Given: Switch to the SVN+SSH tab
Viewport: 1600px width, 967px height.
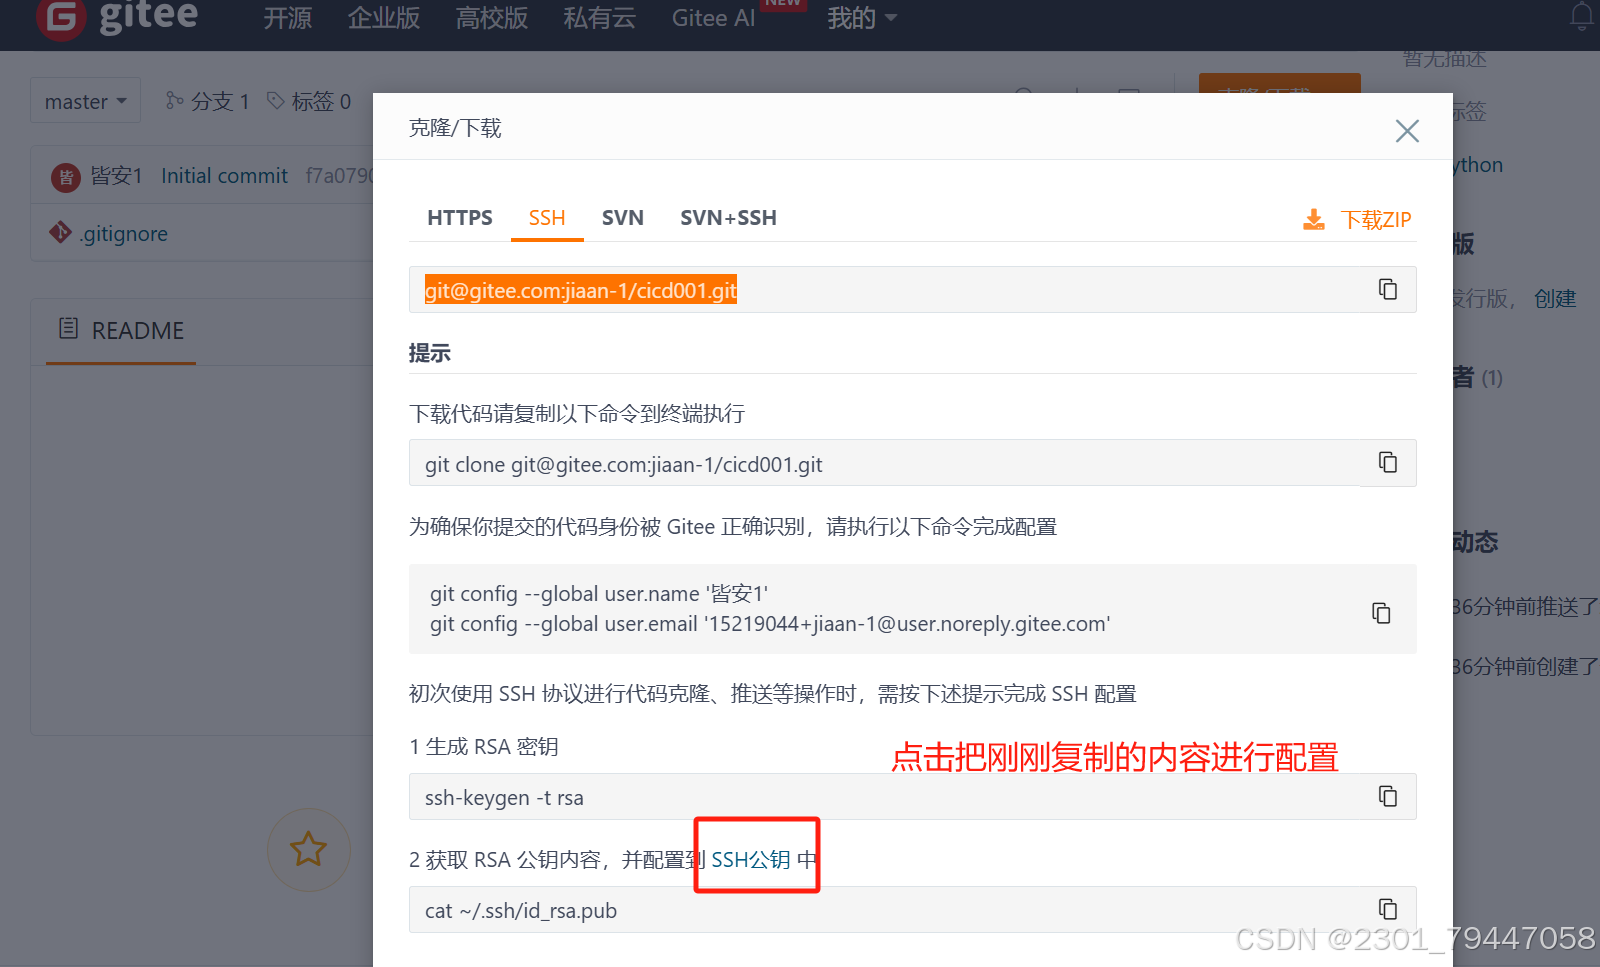Looking at the screenshot, I should 728,217.
